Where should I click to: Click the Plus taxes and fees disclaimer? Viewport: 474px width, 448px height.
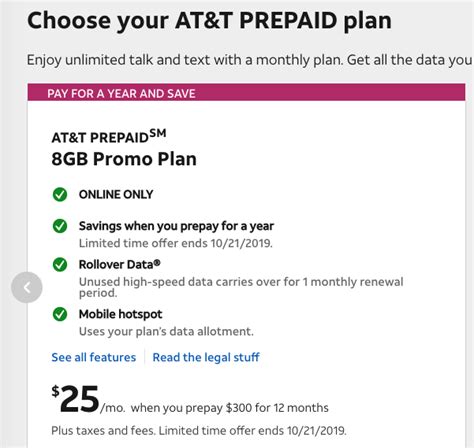(x=199, y=430)
